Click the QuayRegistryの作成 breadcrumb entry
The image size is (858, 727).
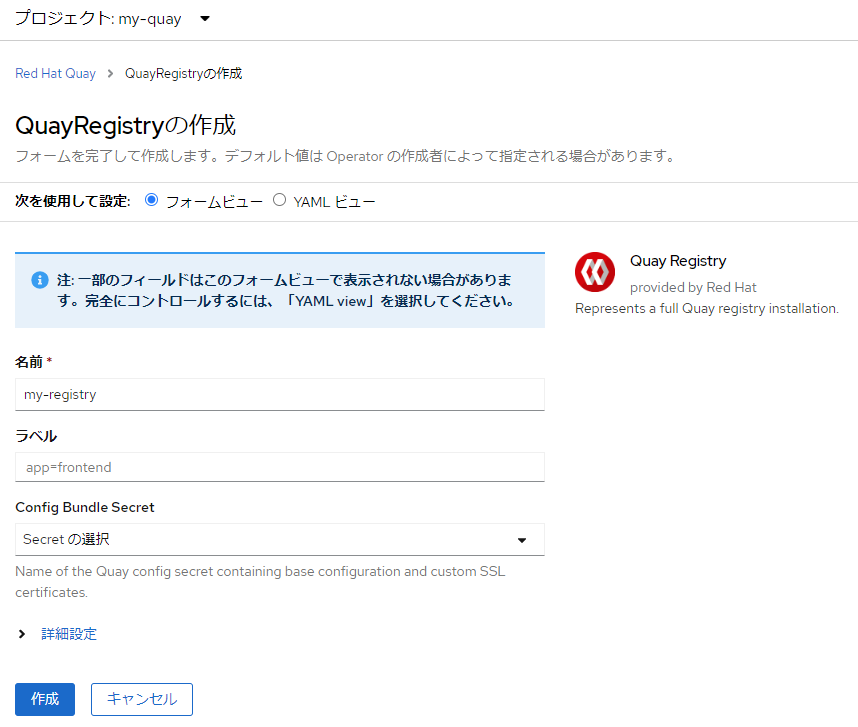tap(183, 73)
